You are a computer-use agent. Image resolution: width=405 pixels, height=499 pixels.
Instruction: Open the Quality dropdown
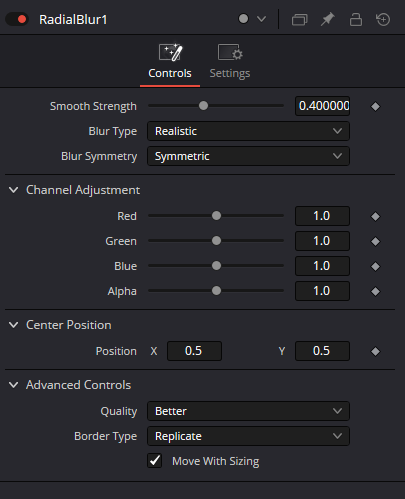pyautogui.click(x=248, y=411)
